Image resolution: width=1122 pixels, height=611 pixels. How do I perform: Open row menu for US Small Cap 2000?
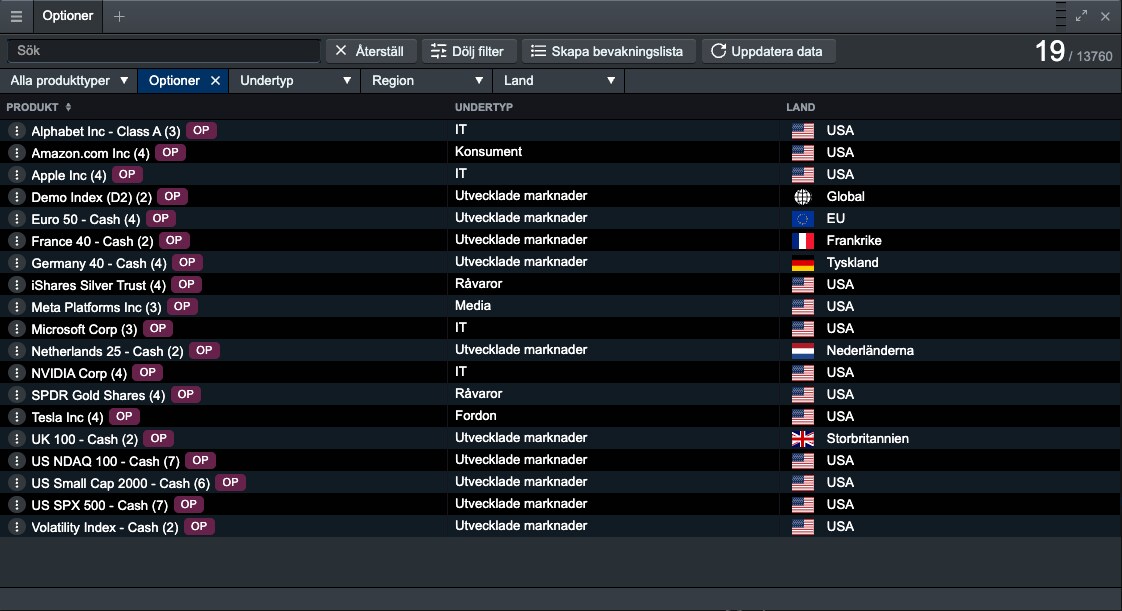16,483
